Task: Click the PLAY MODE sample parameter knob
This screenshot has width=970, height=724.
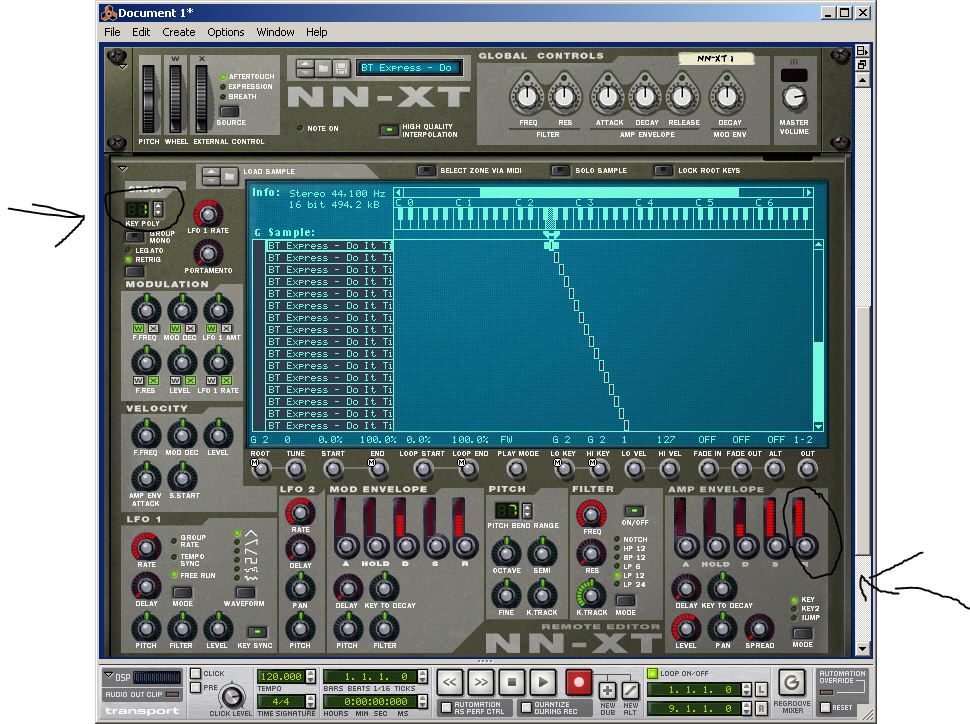Action: tap(516, 469)
